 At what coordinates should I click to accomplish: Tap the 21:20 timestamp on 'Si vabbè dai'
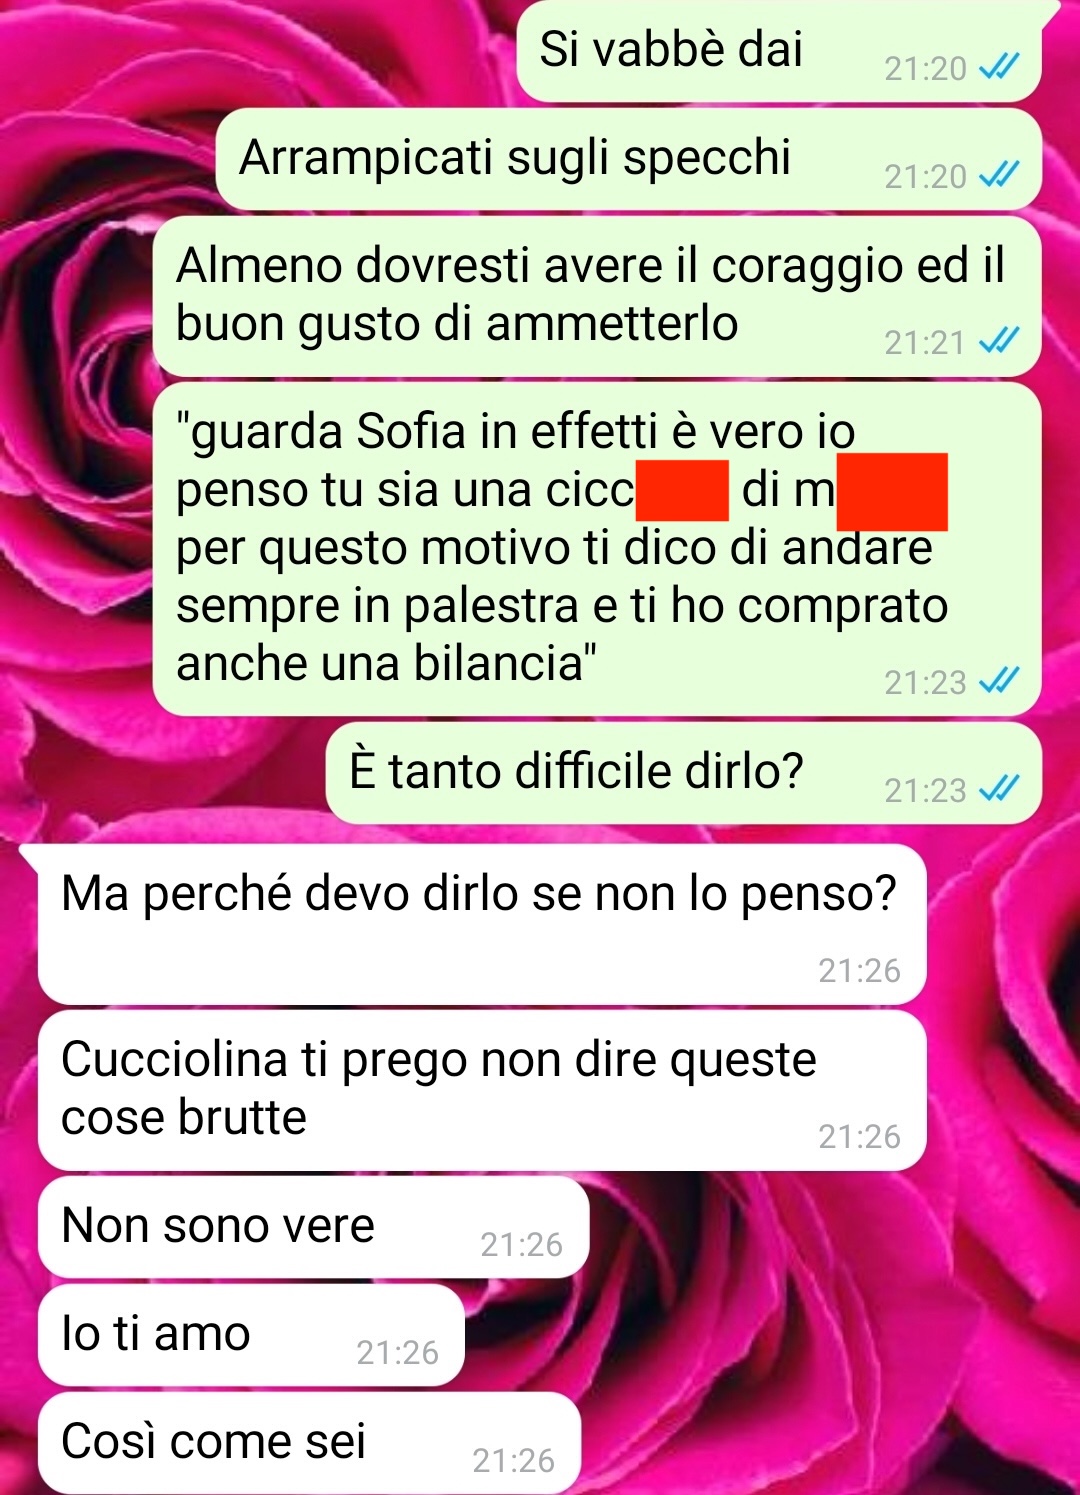(926, 68)
